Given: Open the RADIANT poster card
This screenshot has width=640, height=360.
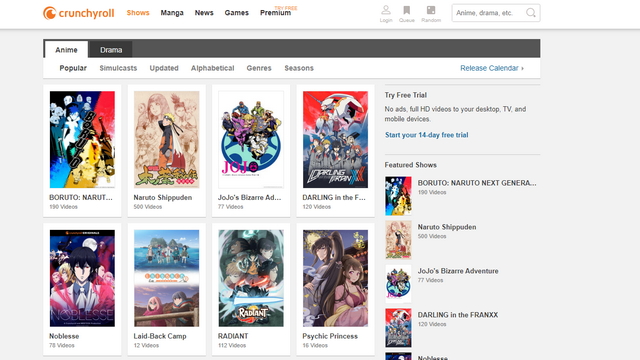Looking at the screenshot, I should (x=251, y=289).
